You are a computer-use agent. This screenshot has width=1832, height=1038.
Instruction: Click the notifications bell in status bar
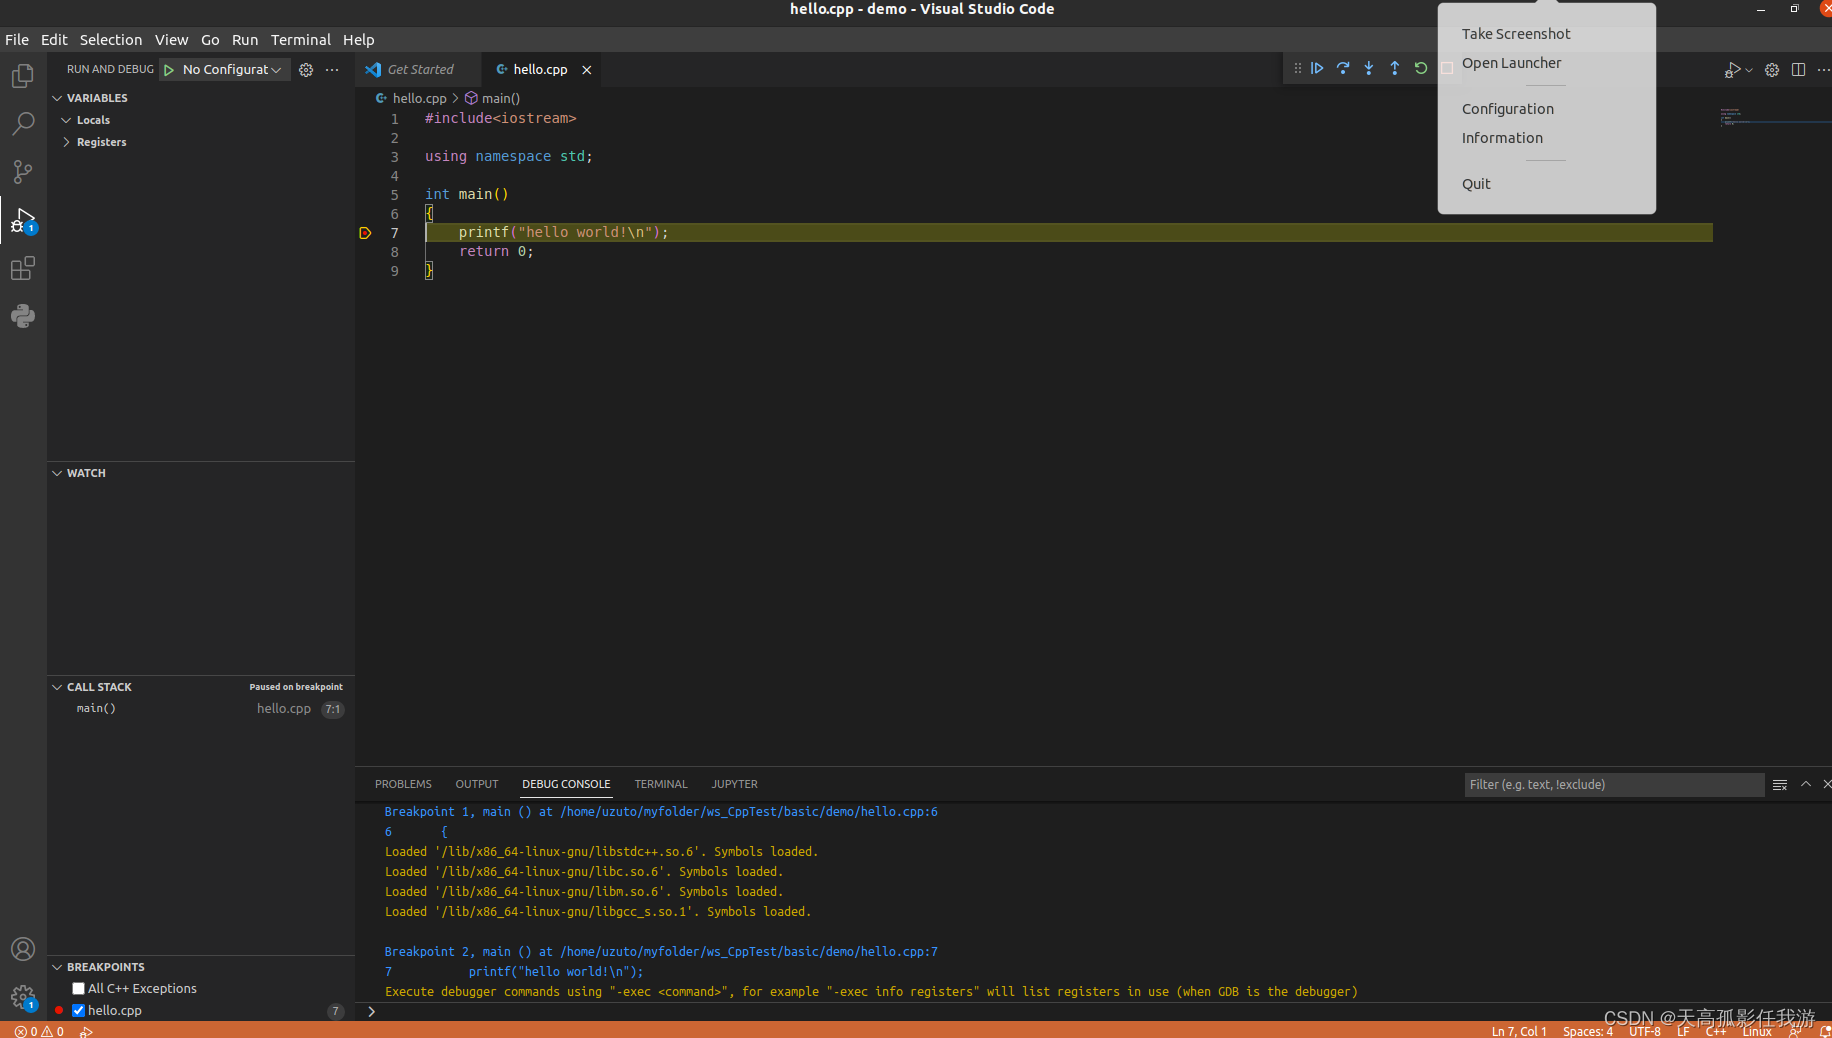tap(1824, 1031)
